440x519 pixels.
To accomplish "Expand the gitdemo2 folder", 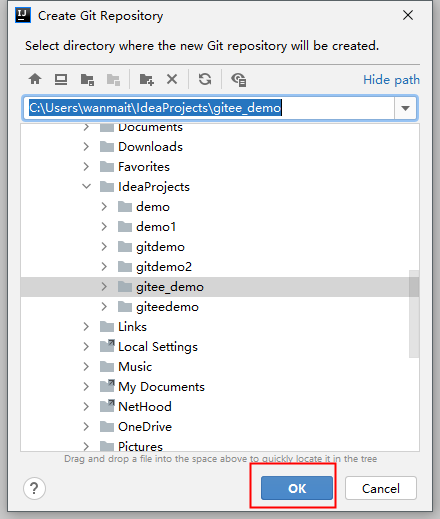I will (104, 267).
